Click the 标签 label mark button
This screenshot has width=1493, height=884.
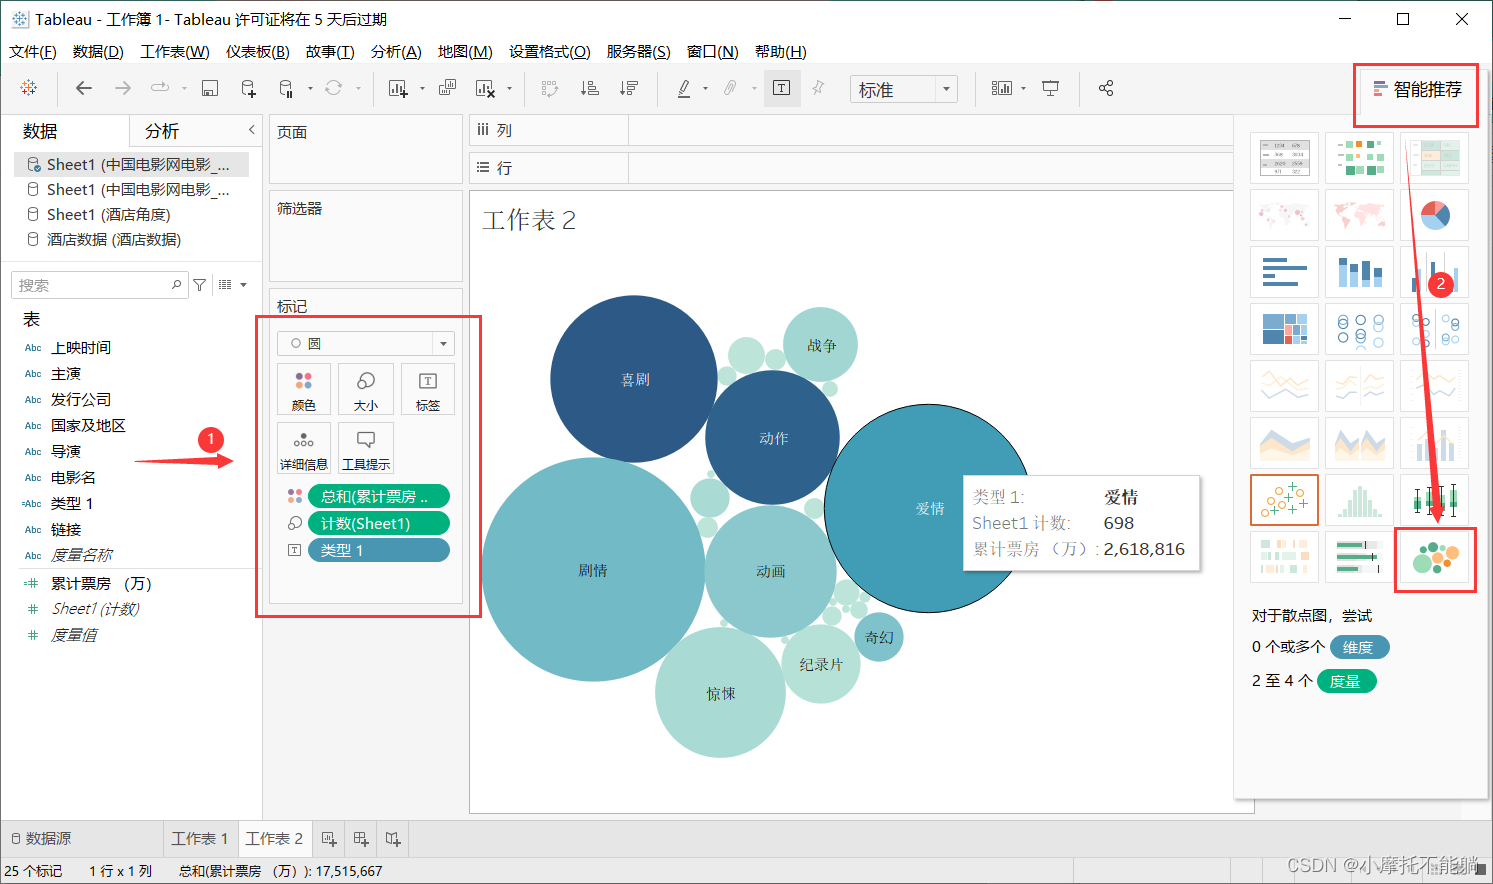(x=428, y=390)
